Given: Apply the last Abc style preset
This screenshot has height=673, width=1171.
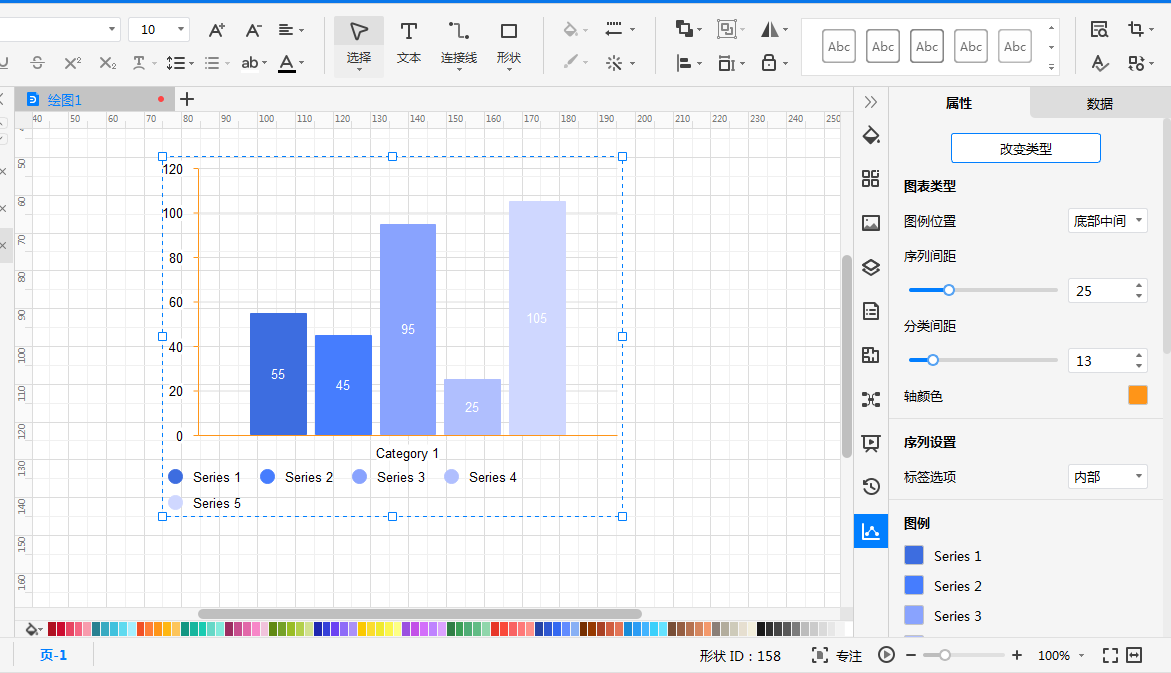Looking at the screenshot, I should click(1015, 46).
